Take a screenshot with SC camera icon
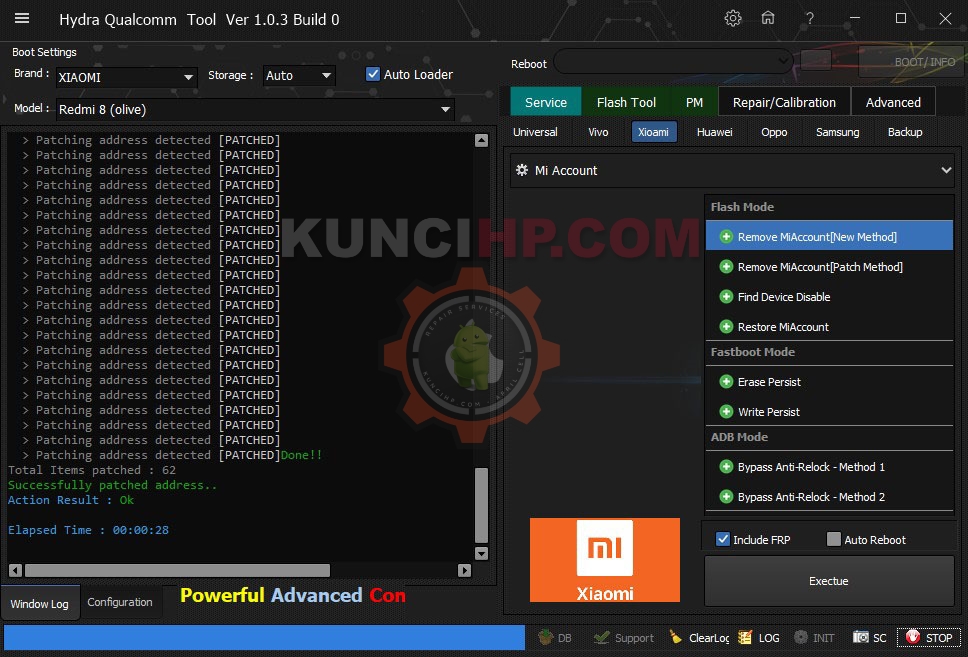968x657 pixels. [x=861, y=637]
